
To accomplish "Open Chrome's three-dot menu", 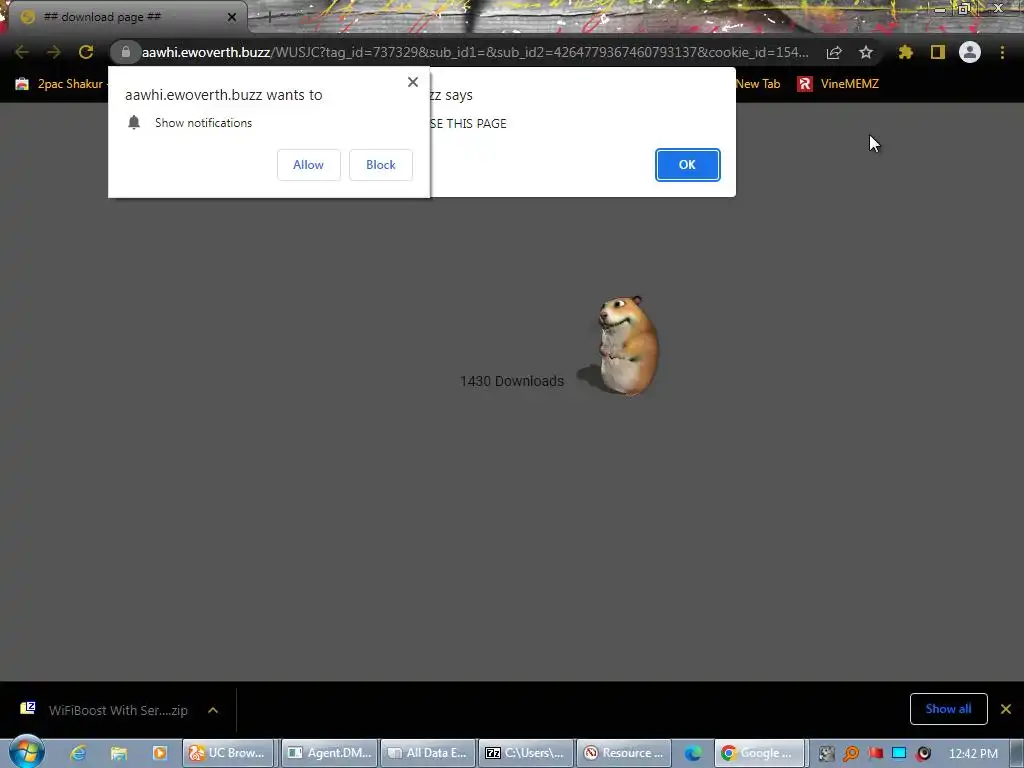I will (x=1002, y=52).
